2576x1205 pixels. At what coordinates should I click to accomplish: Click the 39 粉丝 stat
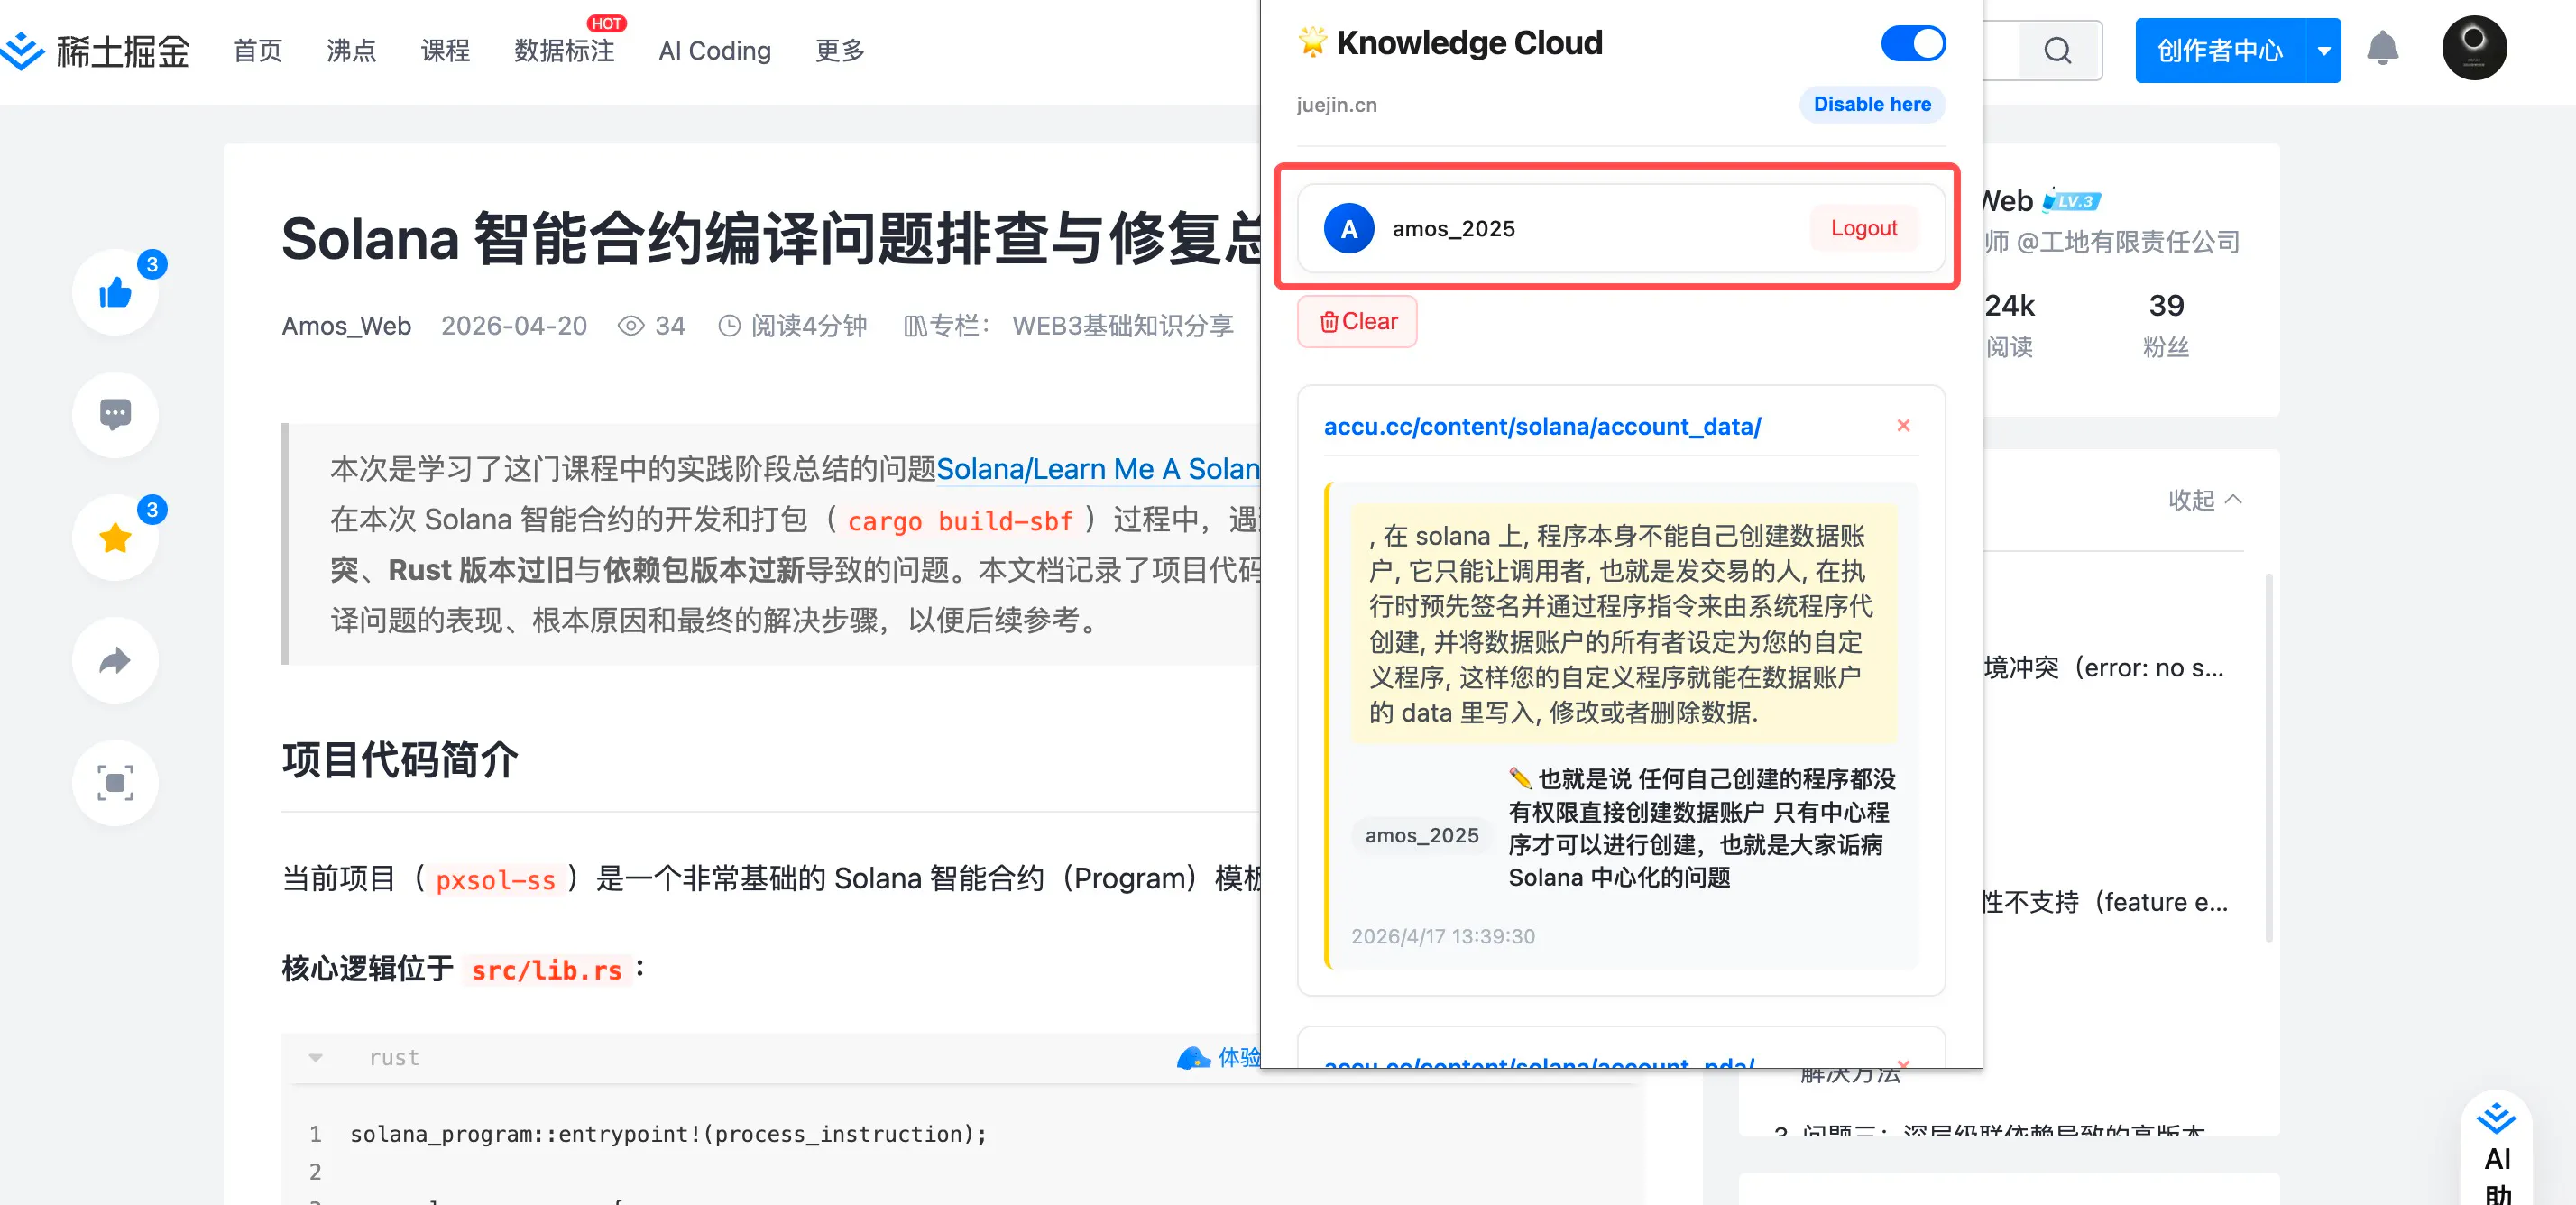click(x=2166, y=324)
